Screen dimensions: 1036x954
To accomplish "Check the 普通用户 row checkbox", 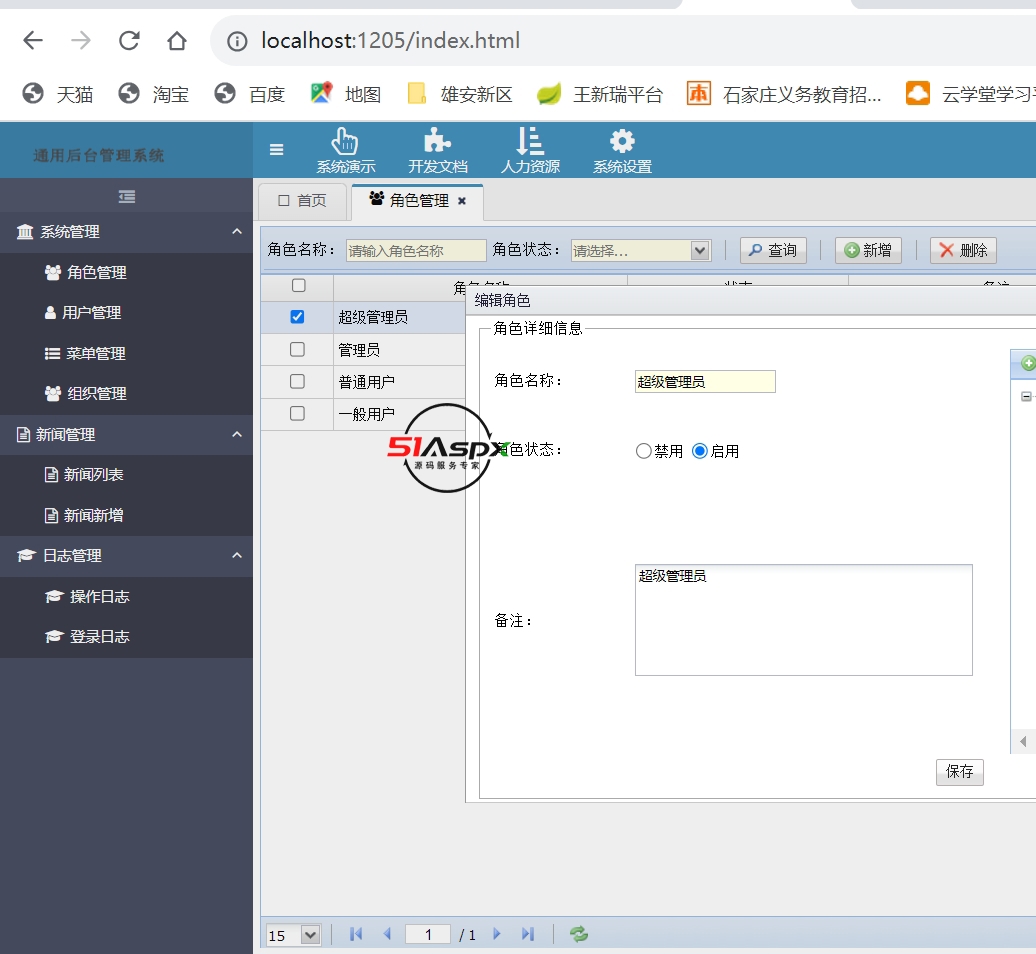I will pos(297,381).
